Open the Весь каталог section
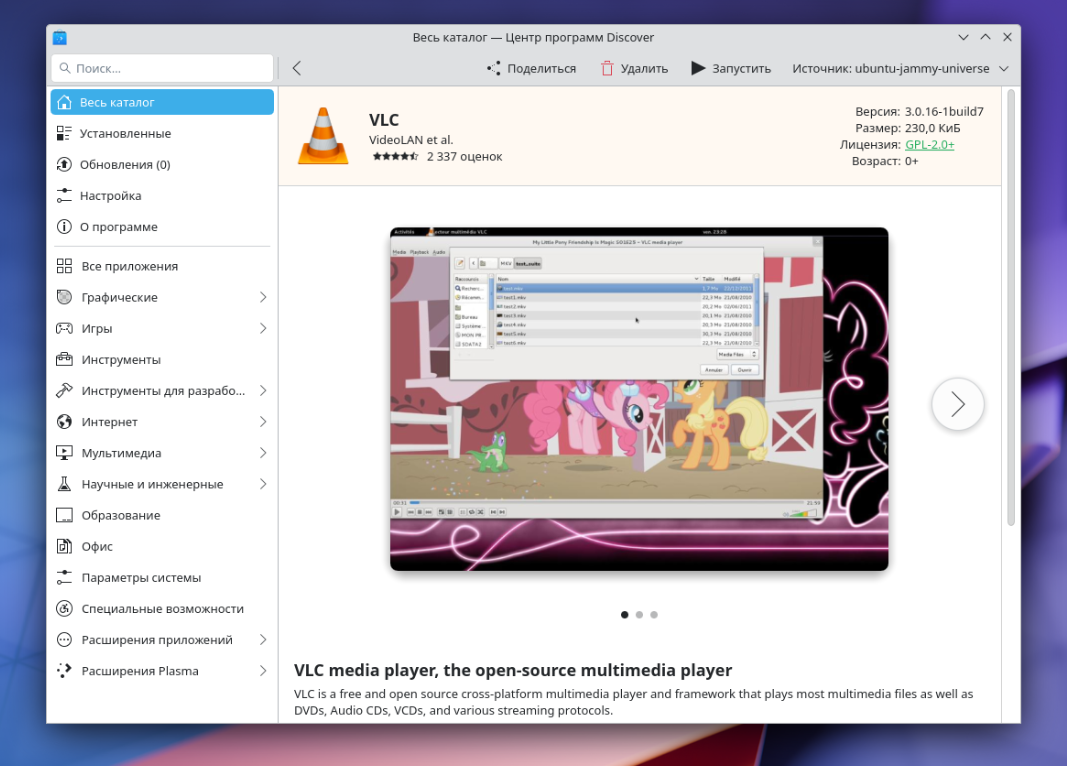 [x=162, y=102]
